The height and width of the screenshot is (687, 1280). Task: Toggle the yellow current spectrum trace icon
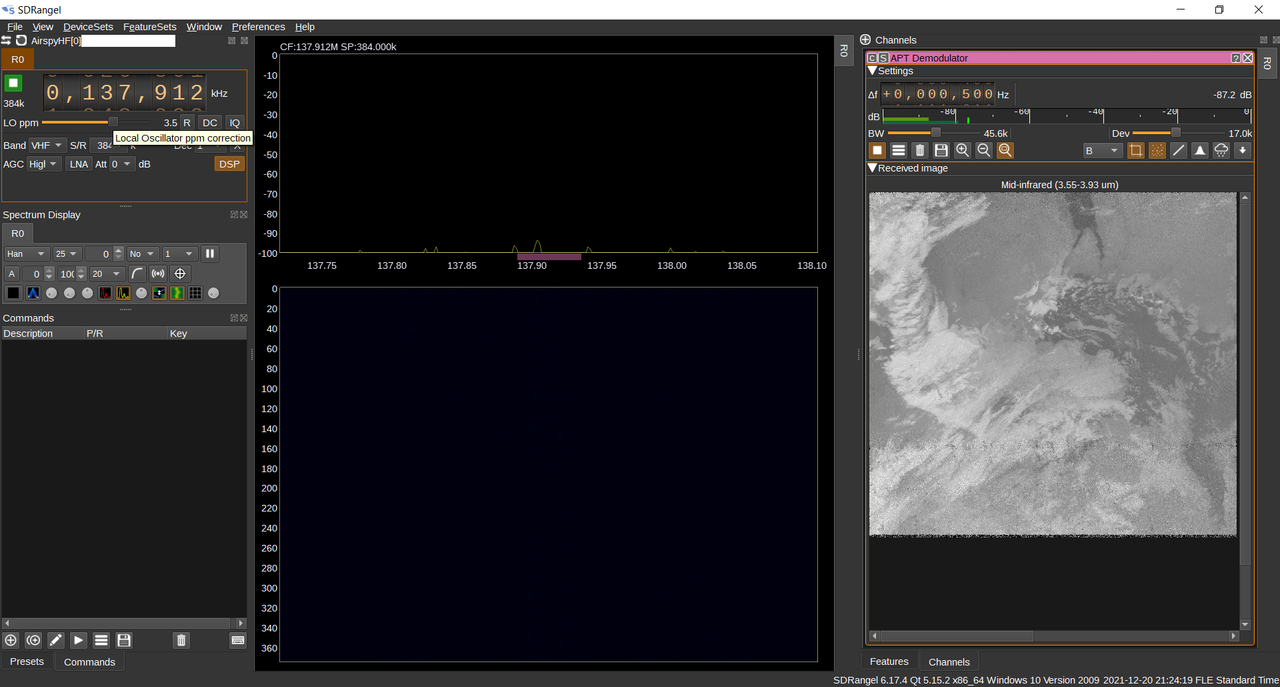124,293
